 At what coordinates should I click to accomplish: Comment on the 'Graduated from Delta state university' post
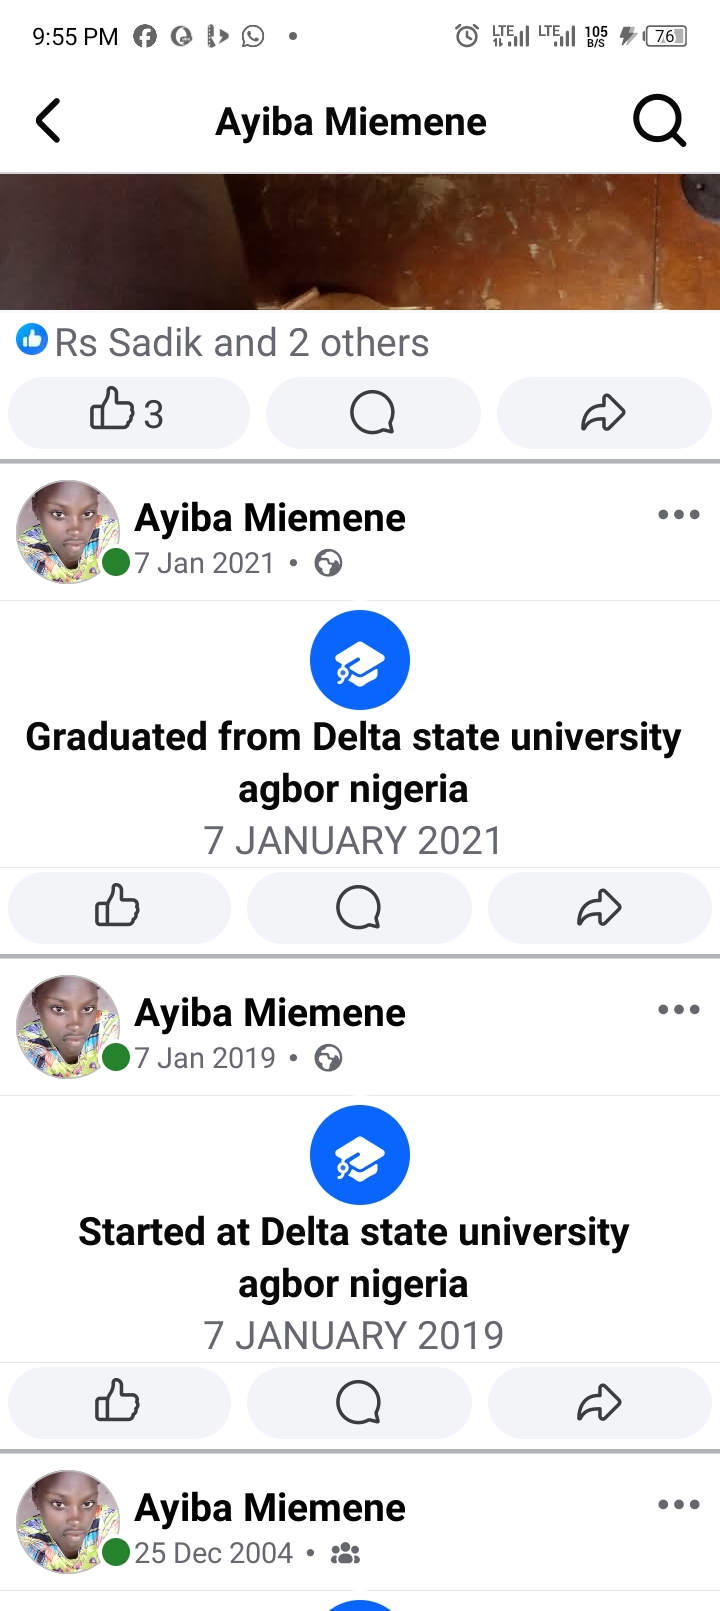358,908
